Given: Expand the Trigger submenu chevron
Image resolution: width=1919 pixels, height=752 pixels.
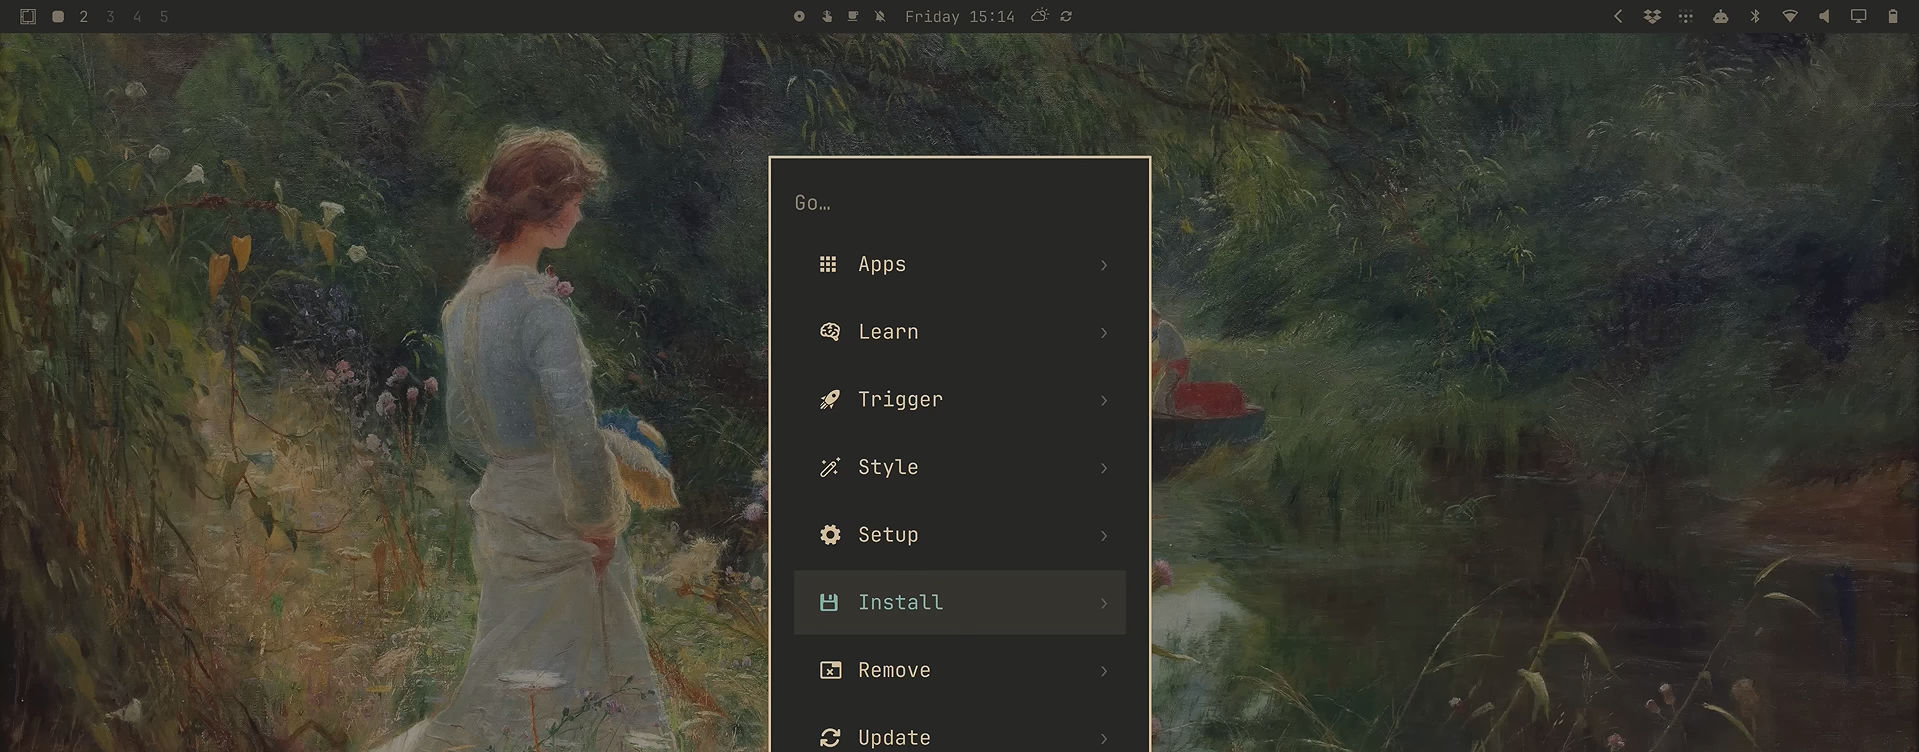Looking at the screenshot, I should pos(1104,400).
